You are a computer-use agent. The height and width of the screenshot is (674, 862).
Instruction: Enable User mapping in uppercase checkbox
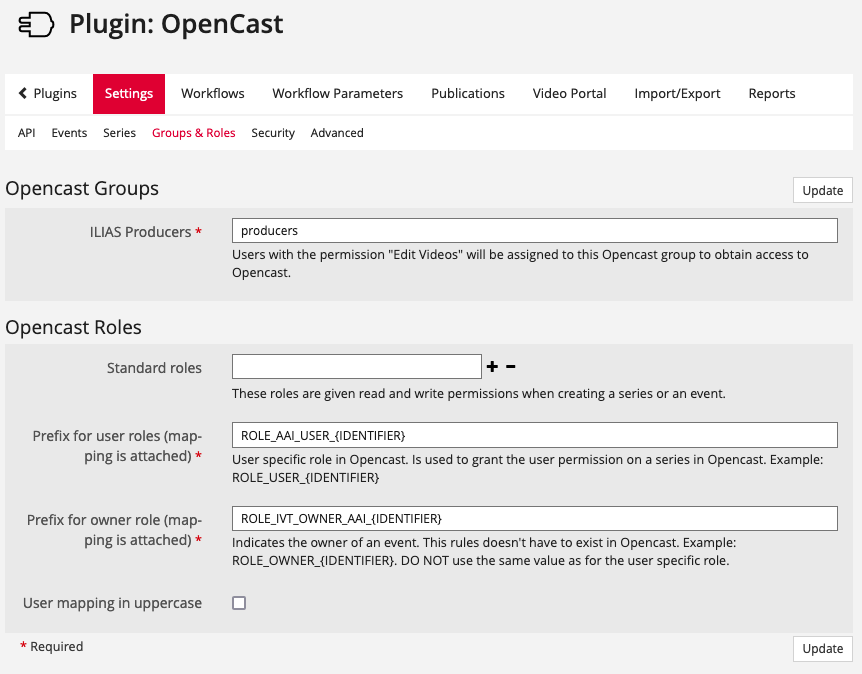click(x=239, y=603)
